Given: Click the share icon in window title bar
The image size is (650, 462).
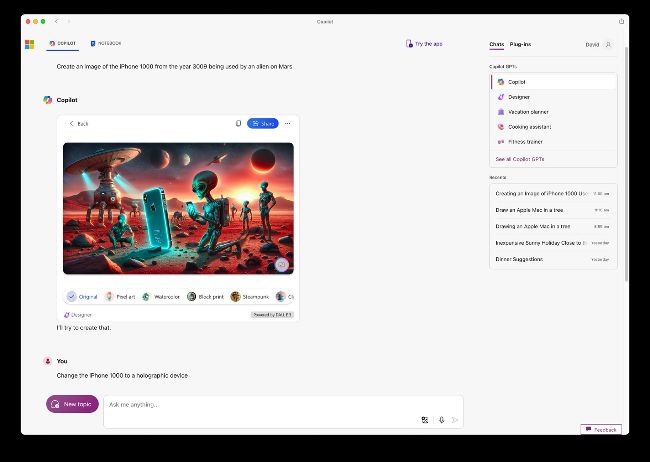Looking at the screenshot, I should (x=608, y=20).
